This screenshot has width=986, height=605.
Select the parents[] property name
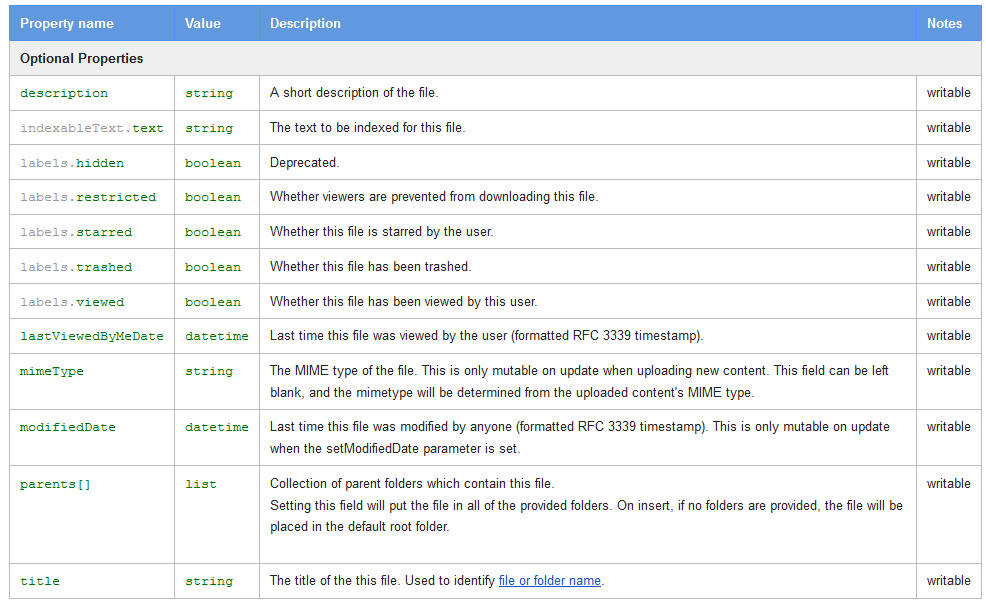[x=55, y=484]
